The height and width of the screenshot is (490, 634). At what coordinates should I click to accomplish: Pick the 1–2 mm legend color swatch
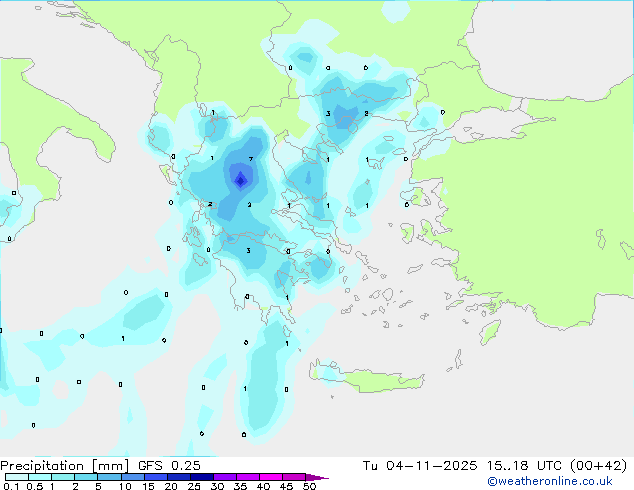click(63, 477)
